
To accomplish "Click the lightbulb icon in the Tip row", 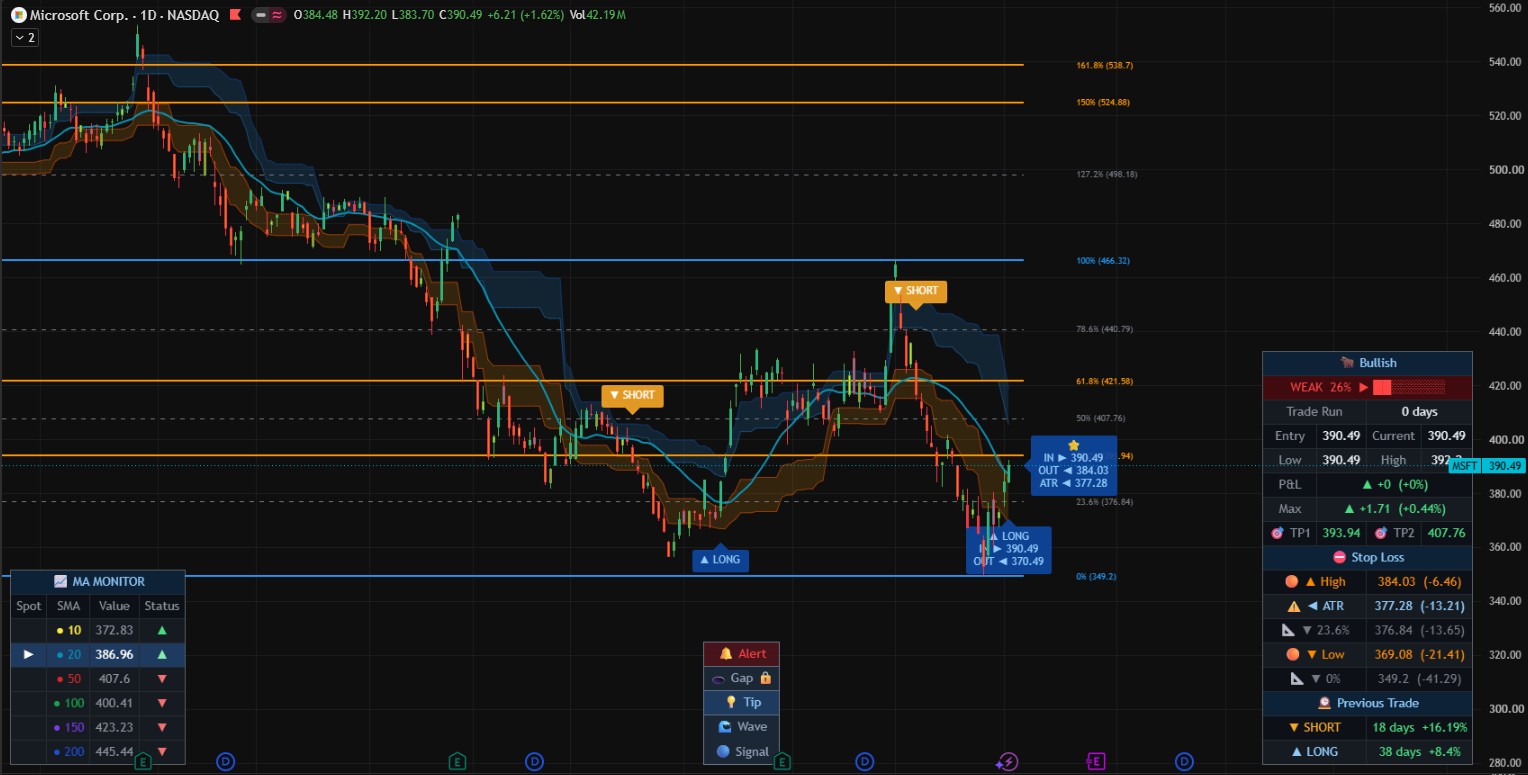I will 731,702.
